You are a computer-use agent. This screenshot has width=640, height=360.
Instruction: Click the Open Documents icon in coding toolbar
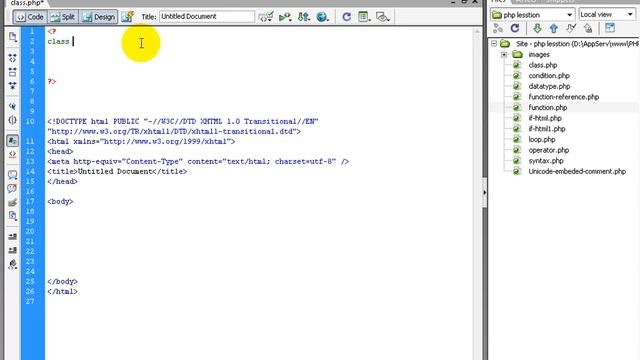coord(13,37)
